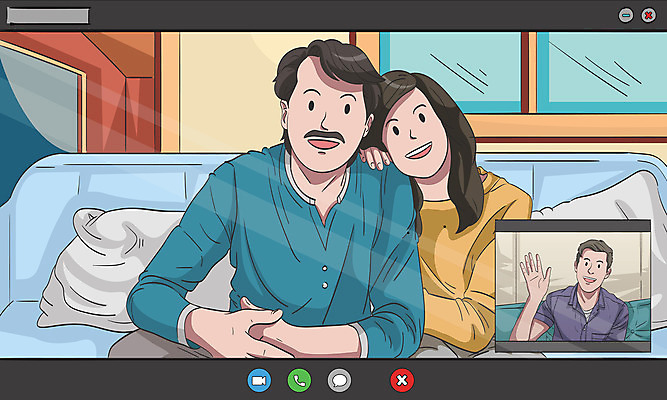End the call with red X button
This screenshot has height=400, width=667.
tap(401, 380)
